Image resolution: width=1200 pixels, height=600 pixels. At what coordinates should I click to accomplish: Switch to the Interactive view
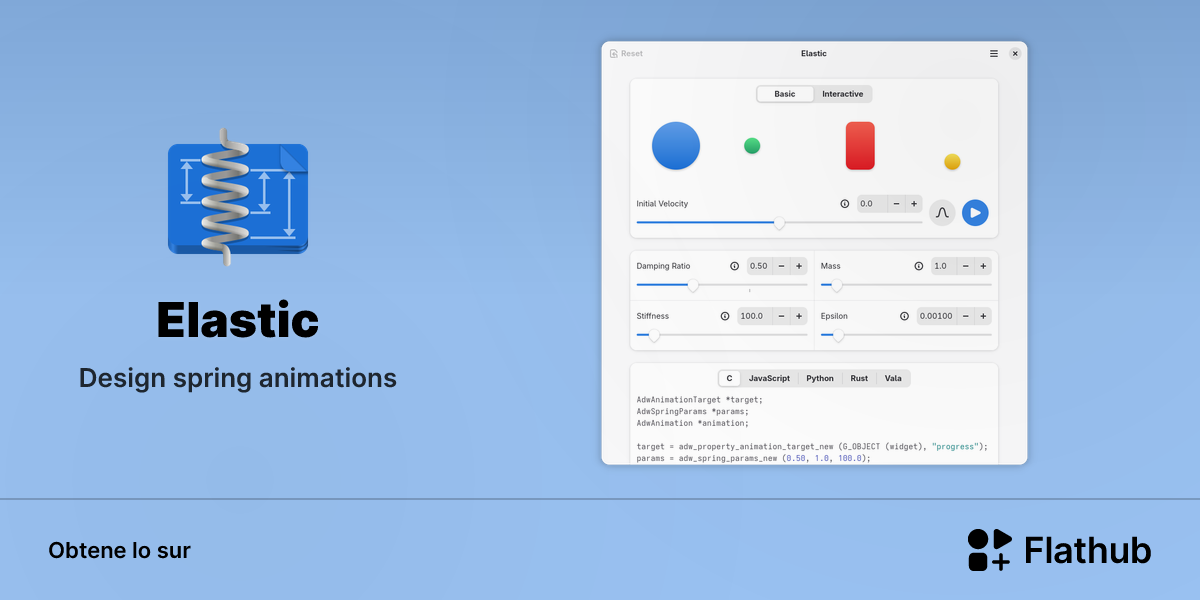843,94
